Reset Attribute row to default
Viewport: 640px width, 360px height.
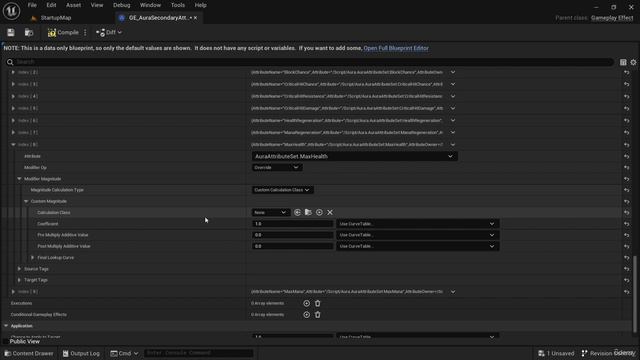627,156
